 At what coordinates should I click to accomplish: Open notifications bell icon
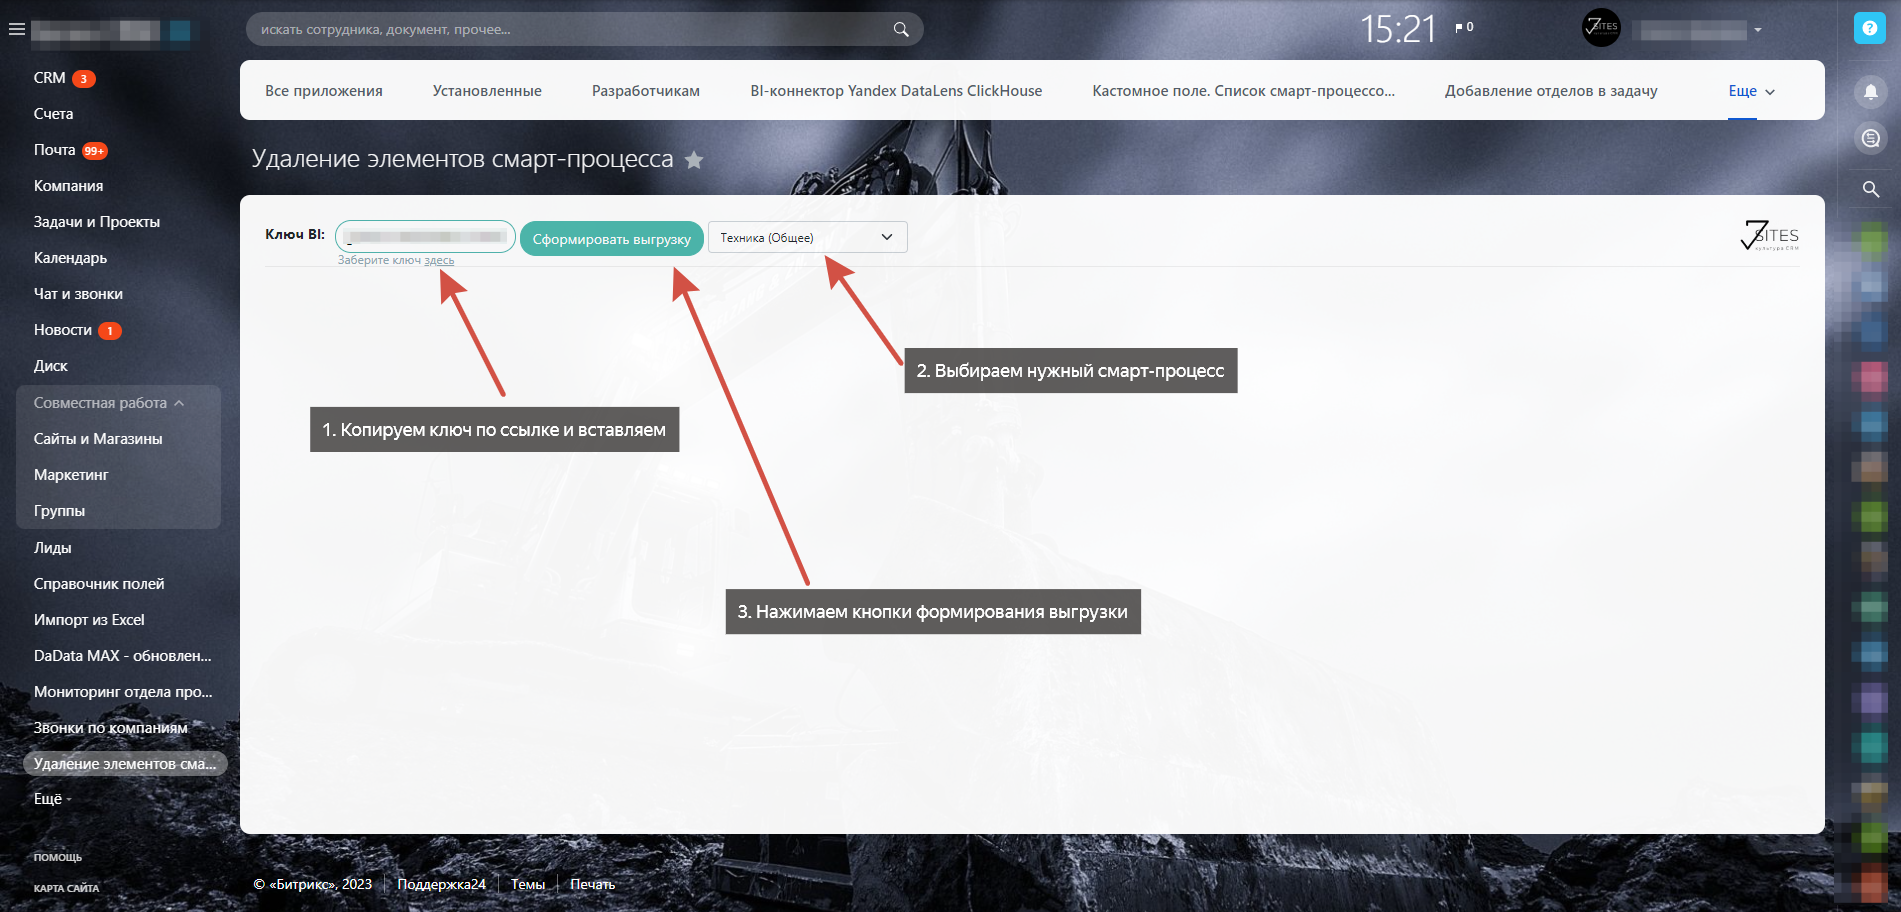[1870, 92]
